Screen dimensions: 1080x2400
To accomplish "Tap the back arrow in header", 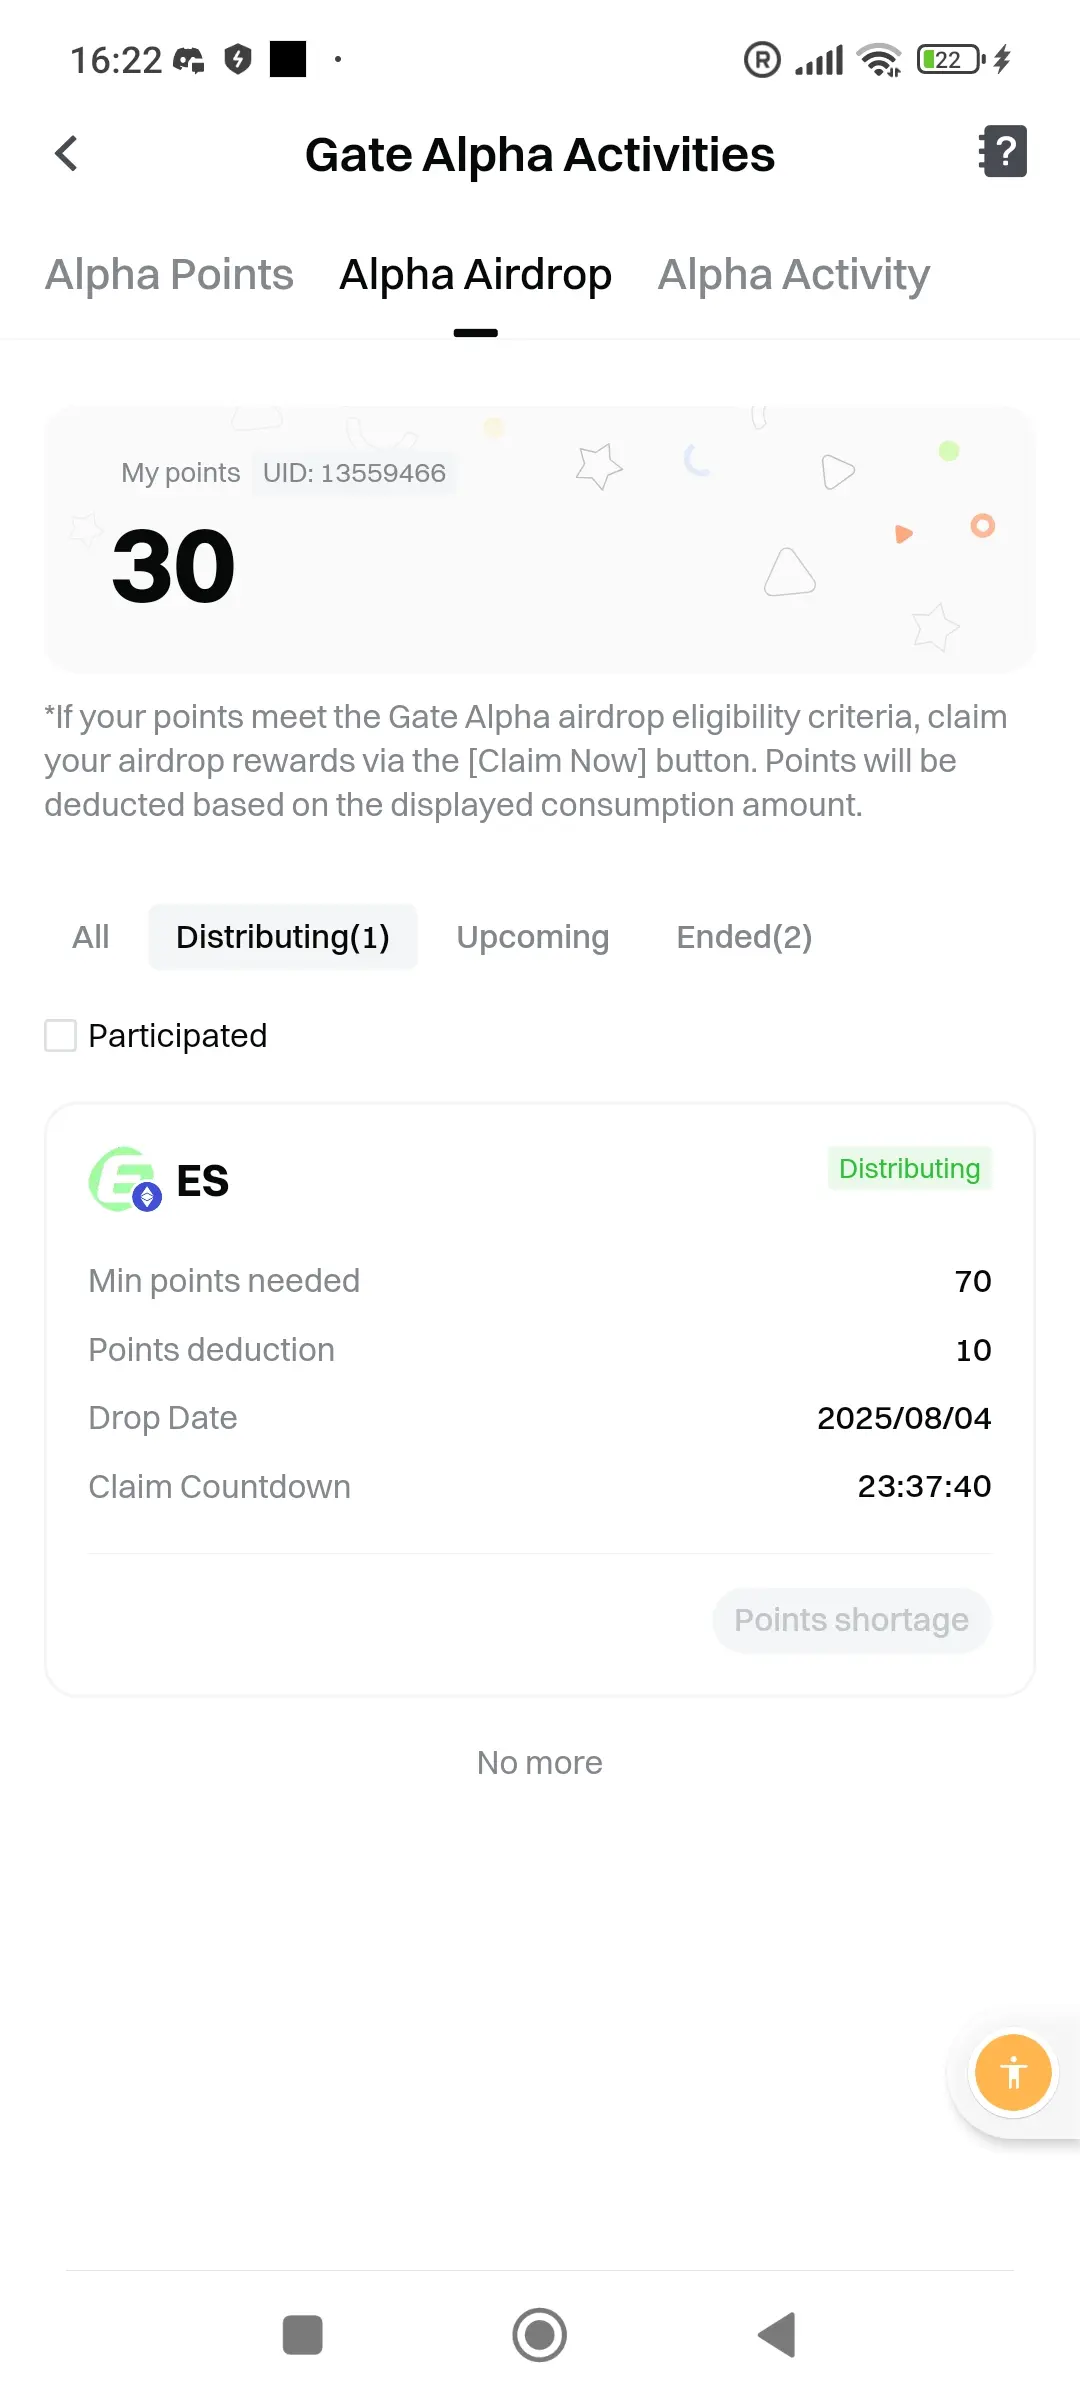I will pos(66,154).
